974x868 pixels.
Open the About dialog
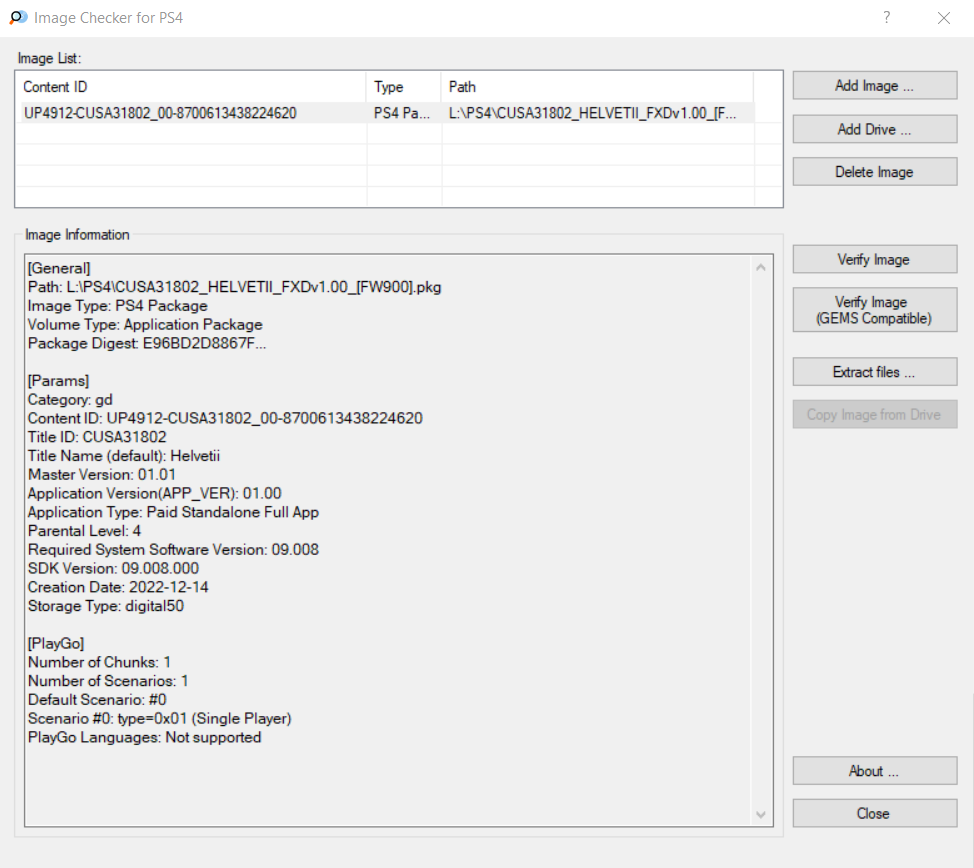click(874, 771)
